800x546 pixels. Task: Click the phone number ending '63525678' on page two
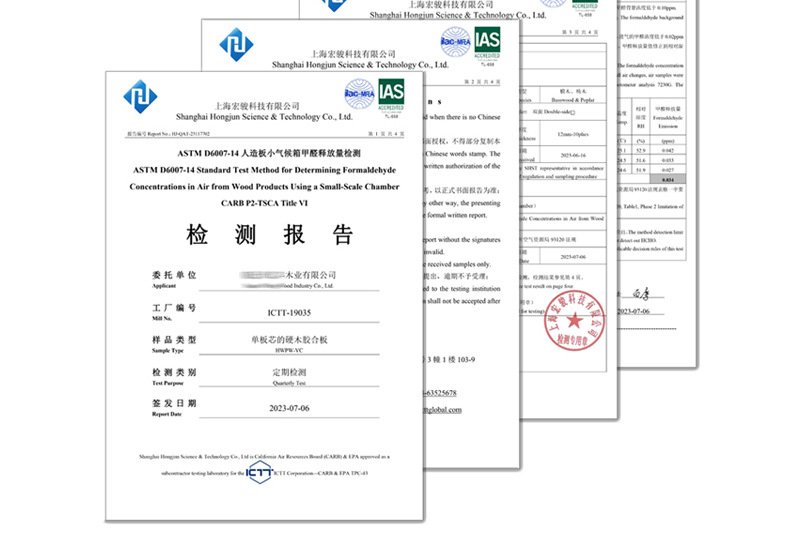pos(441,393)
